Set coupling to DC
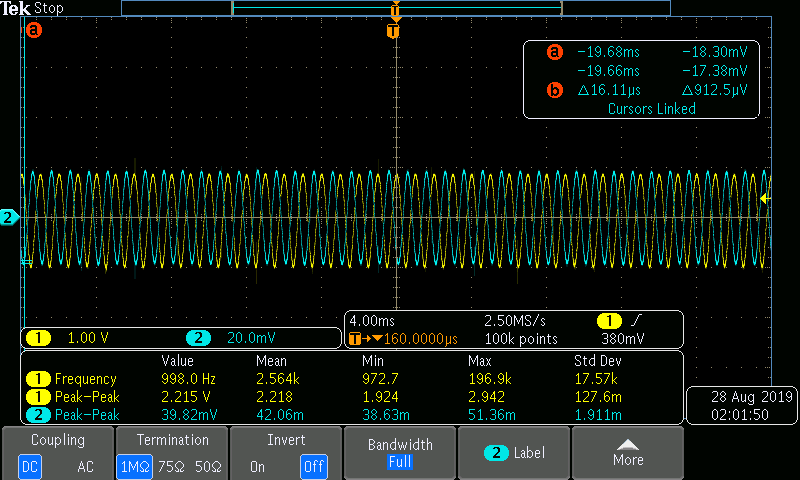Viewport: 800px width, 480px height. [x=30, y=466]
